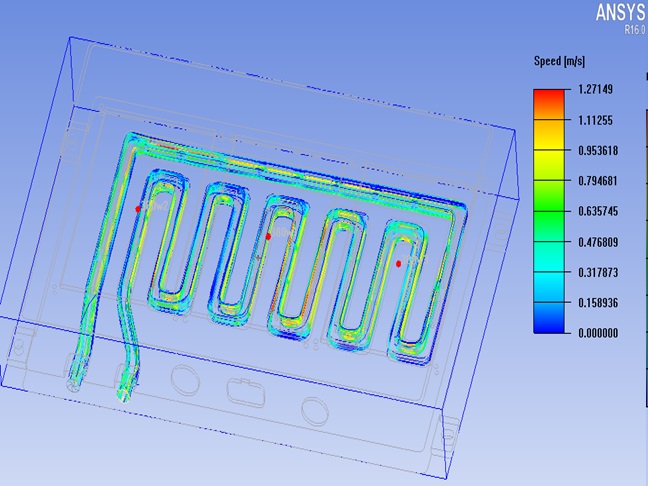Click the ANSYS logo in the corner
The width and height of the screenshot is (648, 486).
pos(620,12)
